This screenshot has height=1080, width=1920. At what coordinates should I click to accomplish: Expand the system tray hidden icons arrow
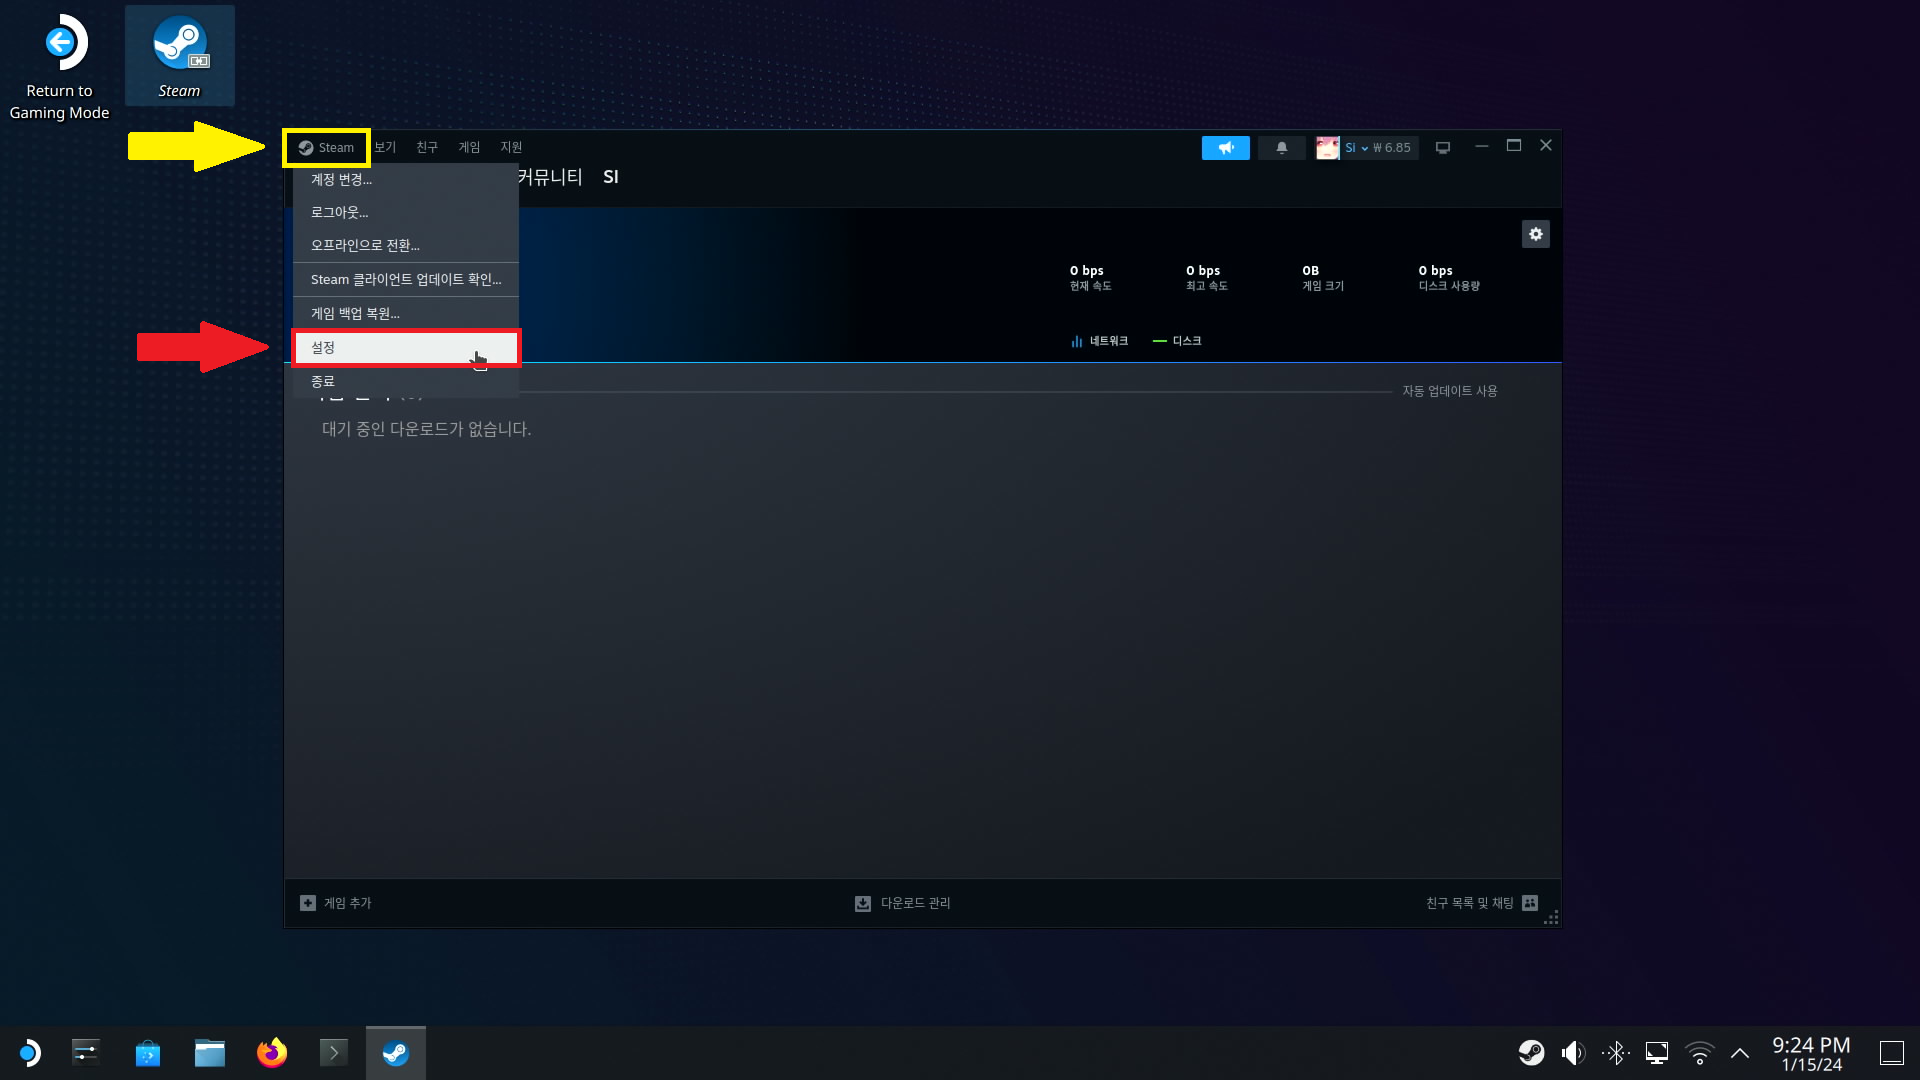pyautogui.click(x=1739, y=1053)
